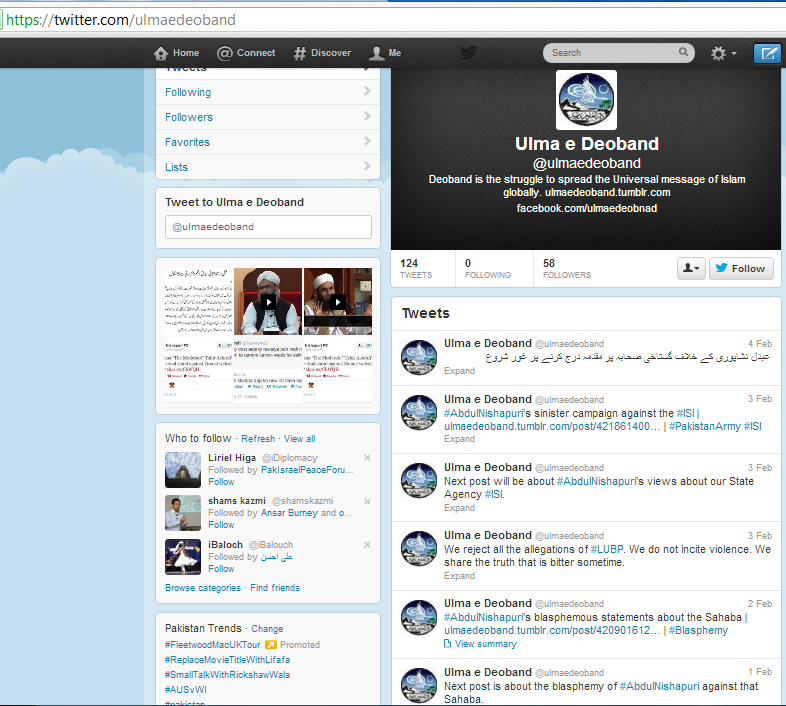The width and height of the screenshot is (786, 706).
Task: Open the #ReplaceMovieTitleWithLifafa trend
Action: (x=228, y=660)
